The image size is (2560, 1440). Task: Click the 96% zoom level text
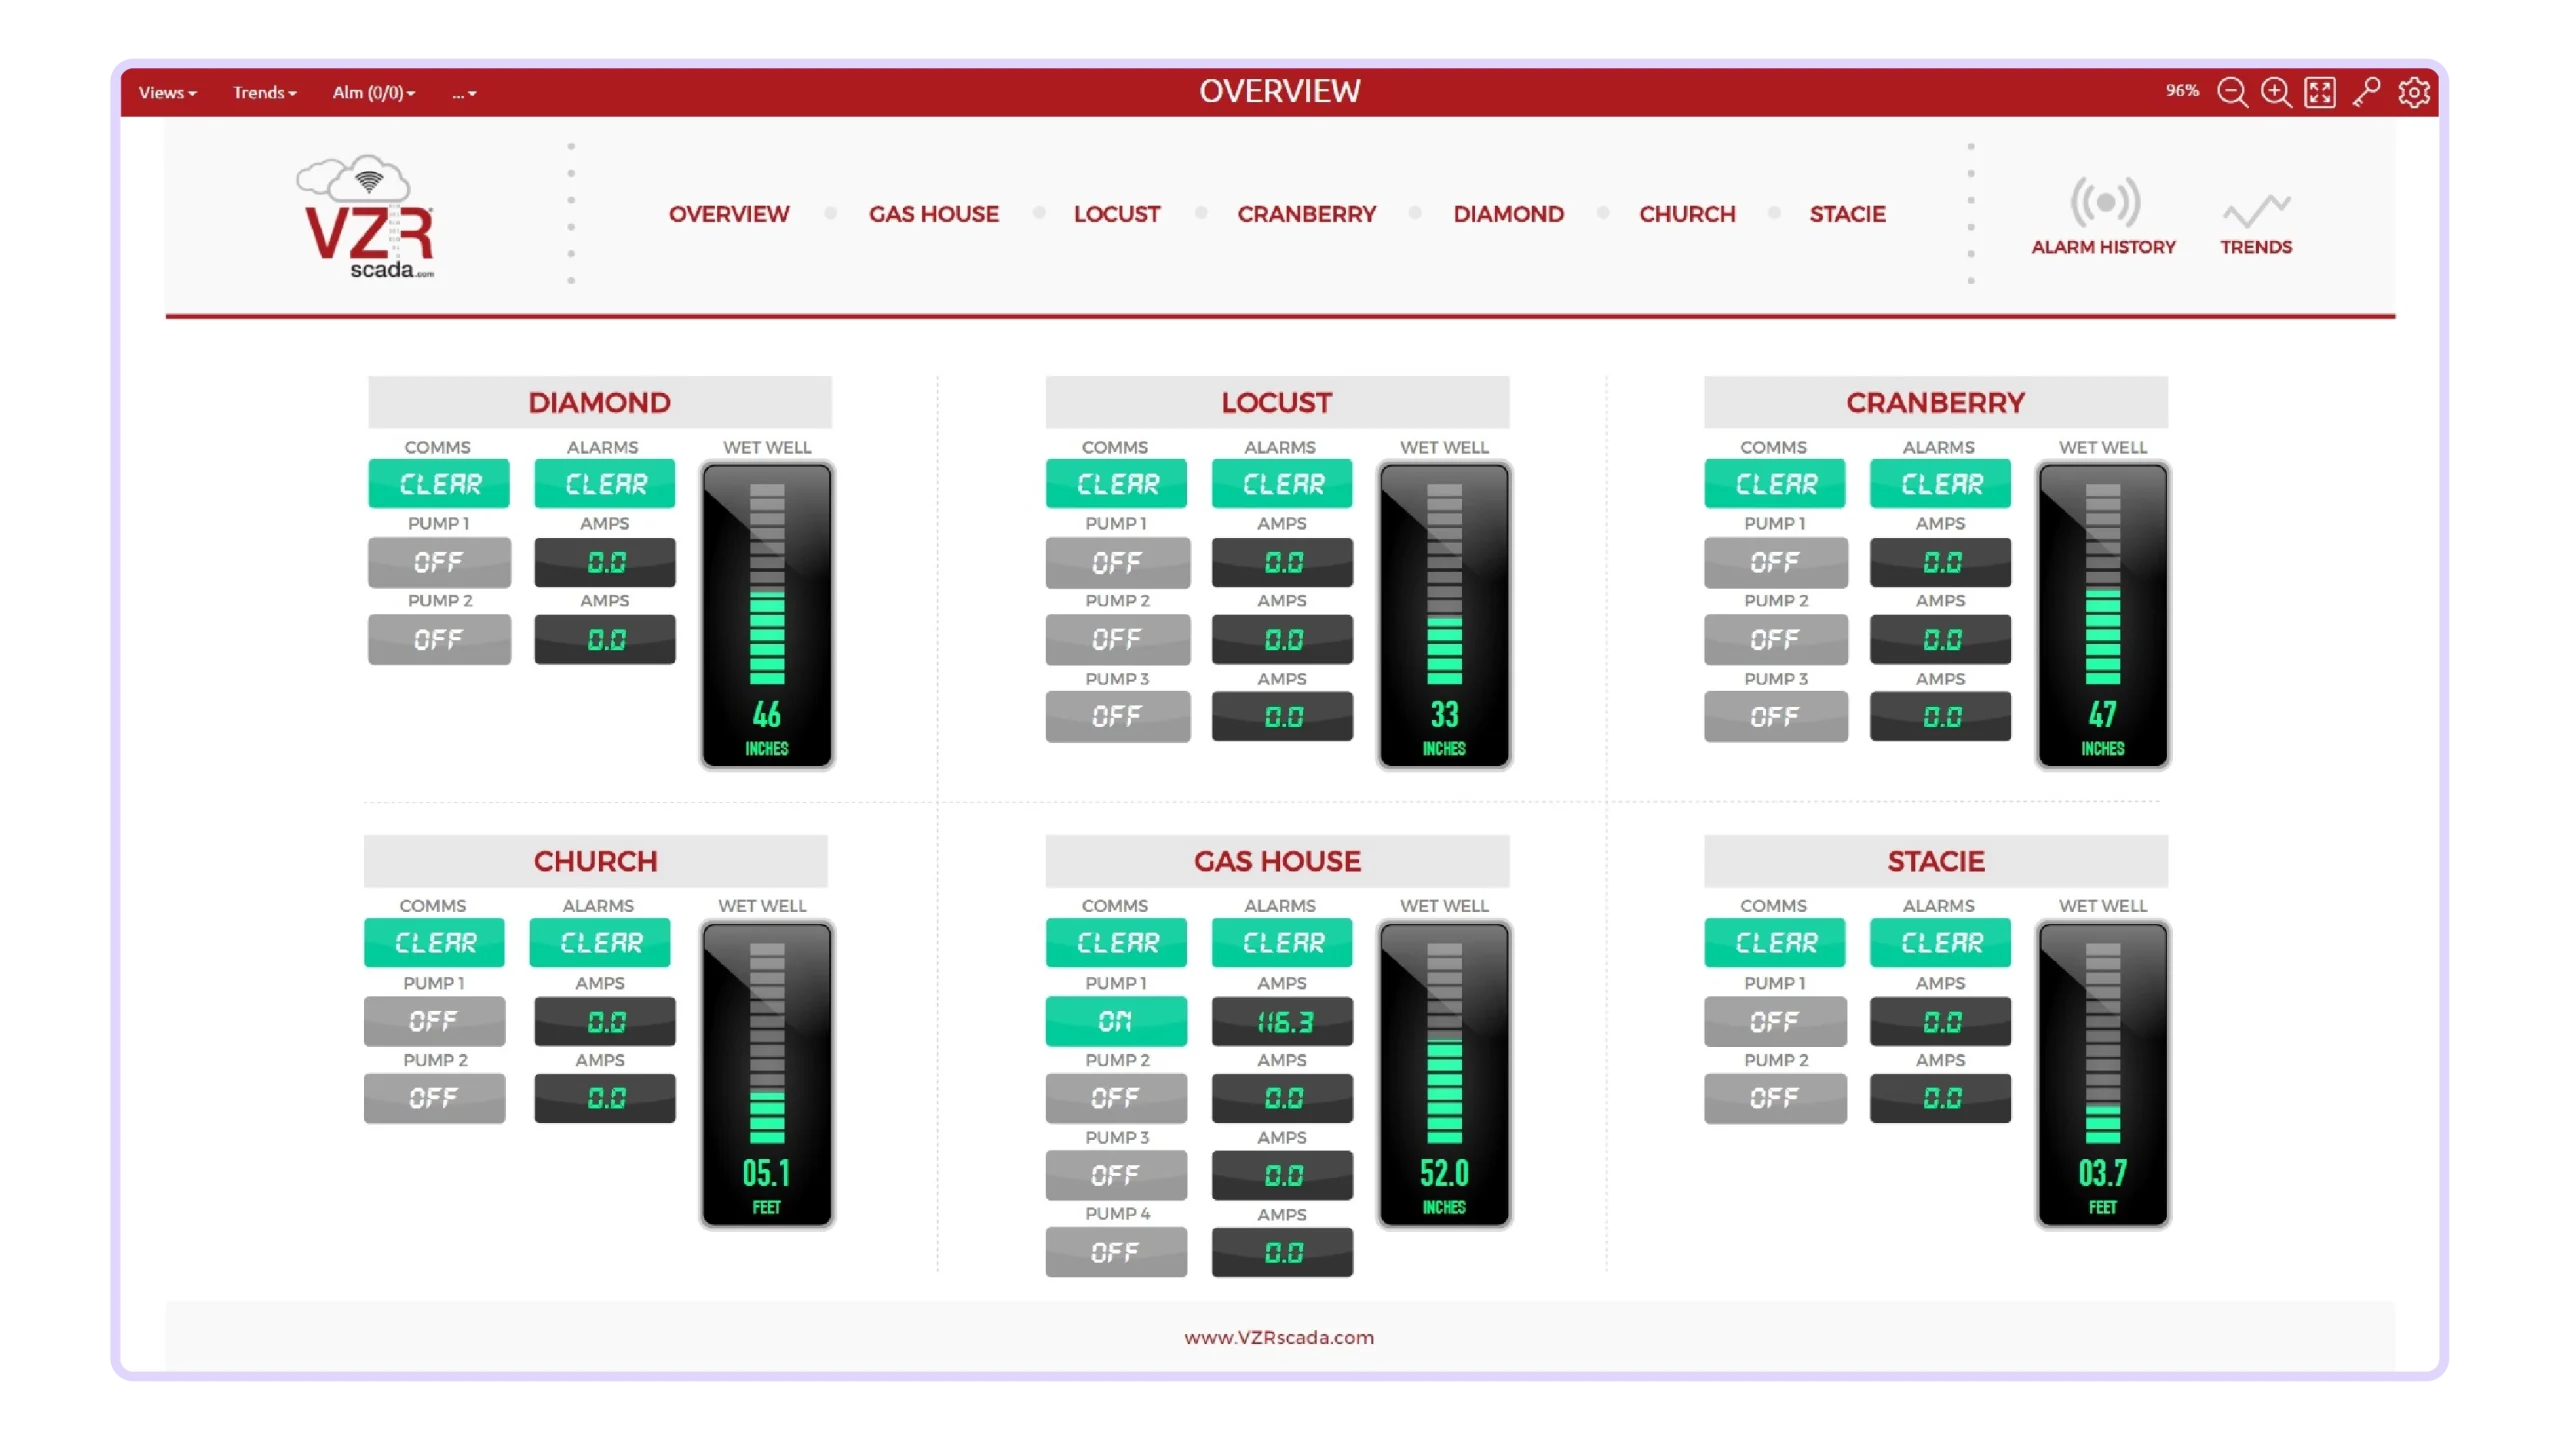click(x=2182, y=91)
